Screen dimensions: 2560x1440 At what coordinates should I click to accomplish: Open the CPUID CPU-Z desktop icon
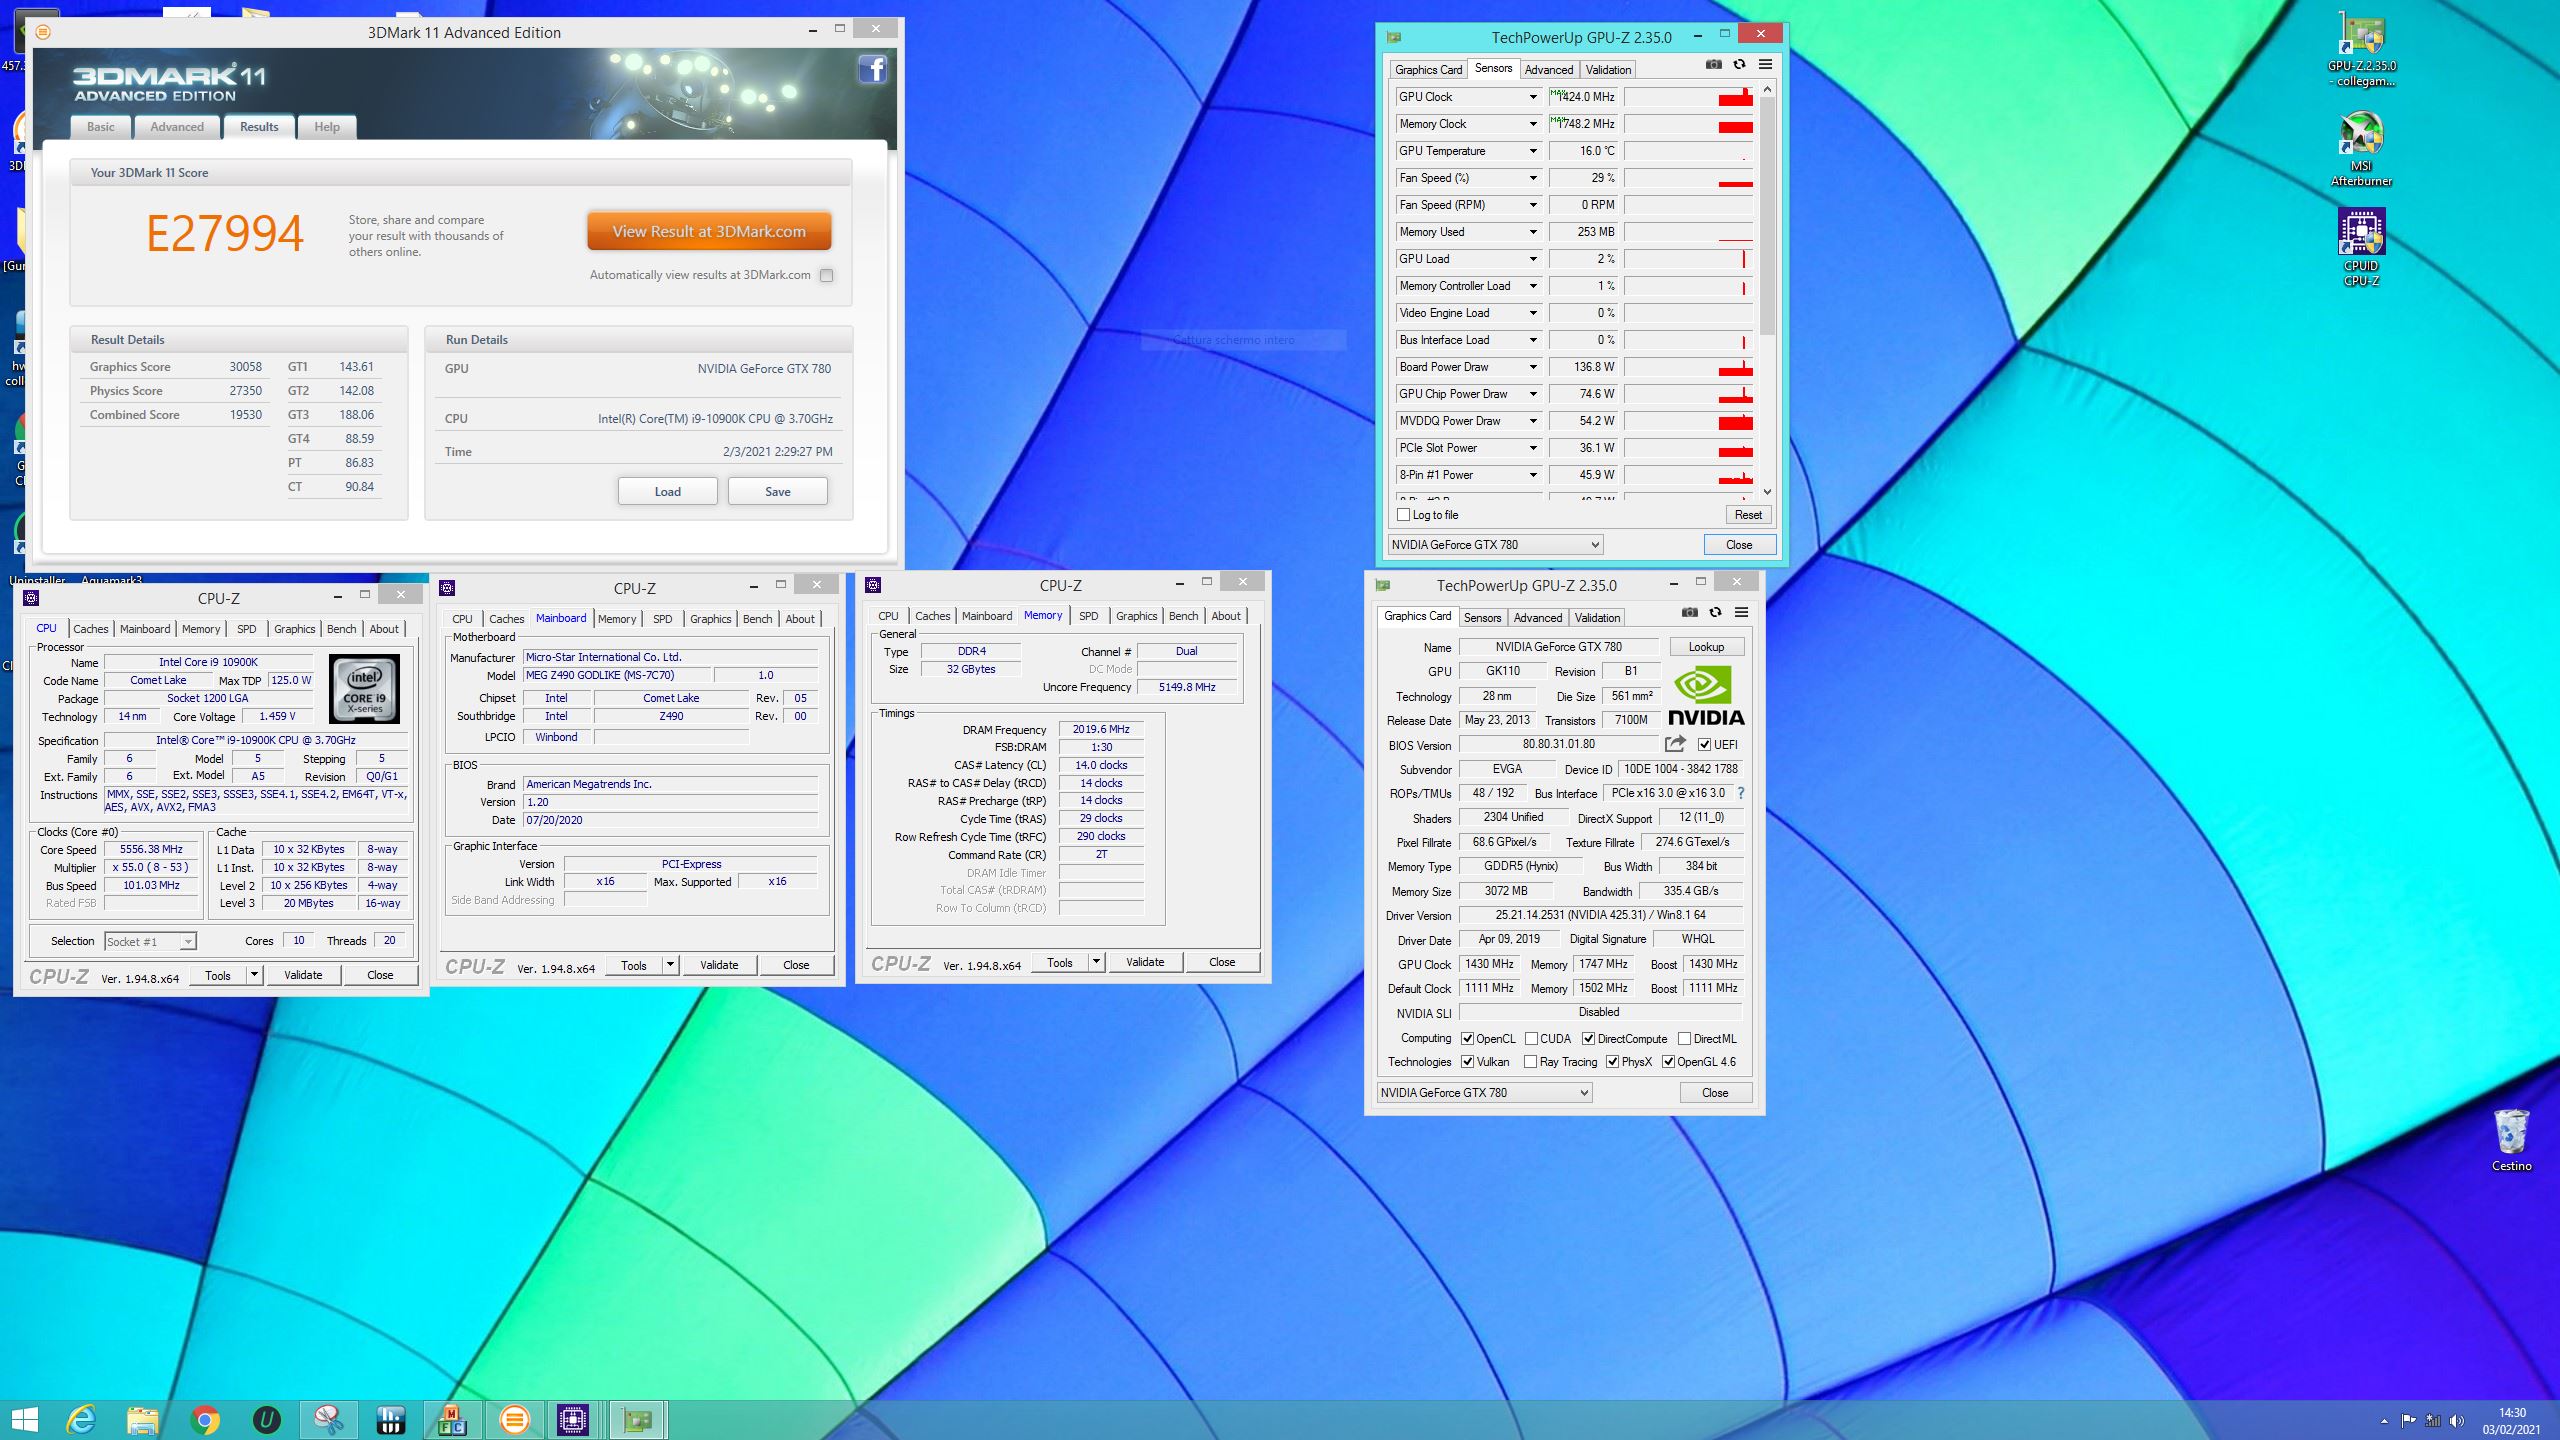point(2361,248)
